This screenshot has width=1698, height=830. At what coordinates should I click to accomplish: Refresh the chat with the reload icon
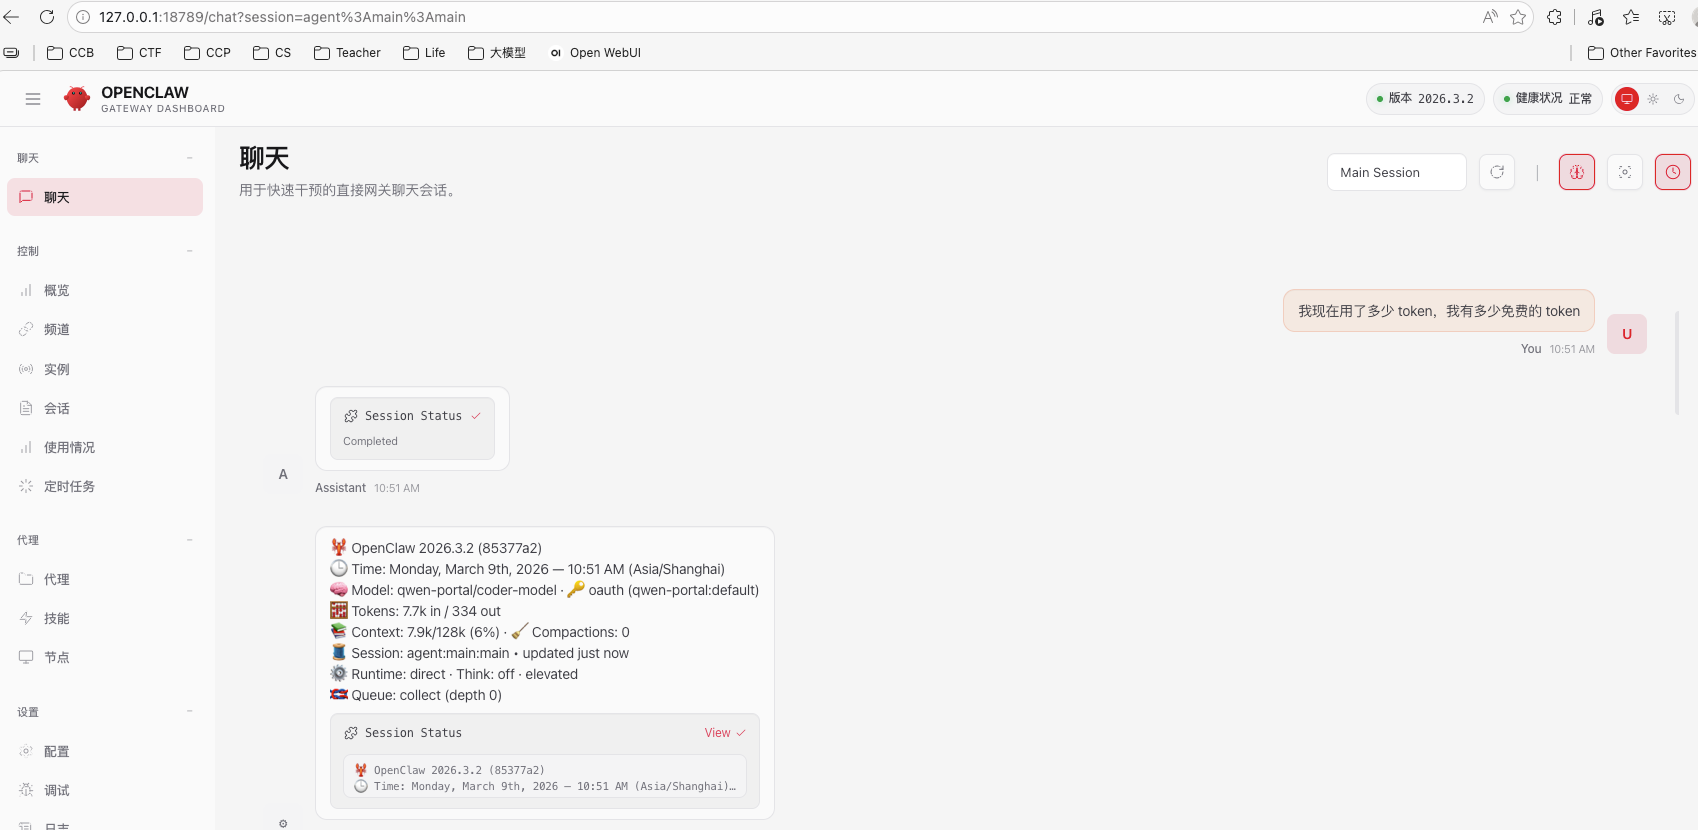1497,172
